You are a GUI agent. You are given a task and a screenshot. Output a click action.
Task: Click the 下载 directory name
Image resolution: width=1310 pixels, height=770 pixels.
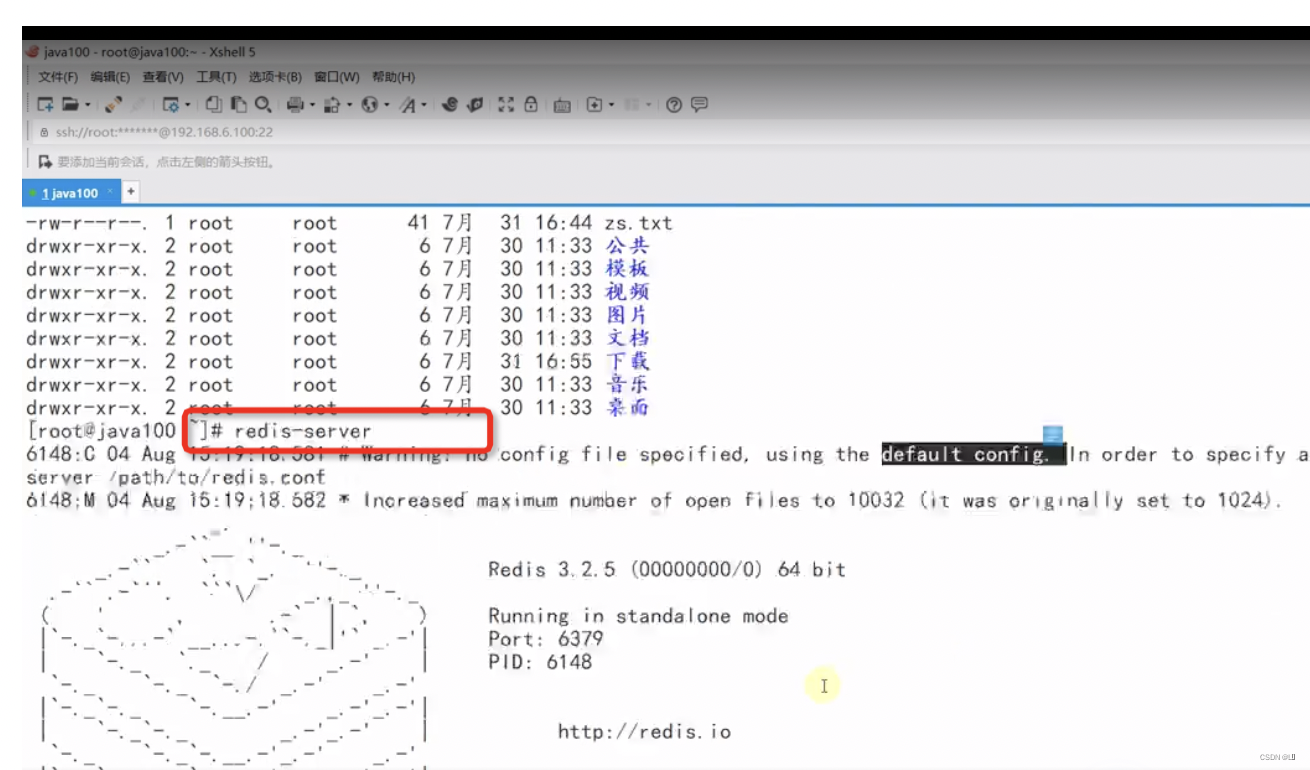click(x=627, y=361)
